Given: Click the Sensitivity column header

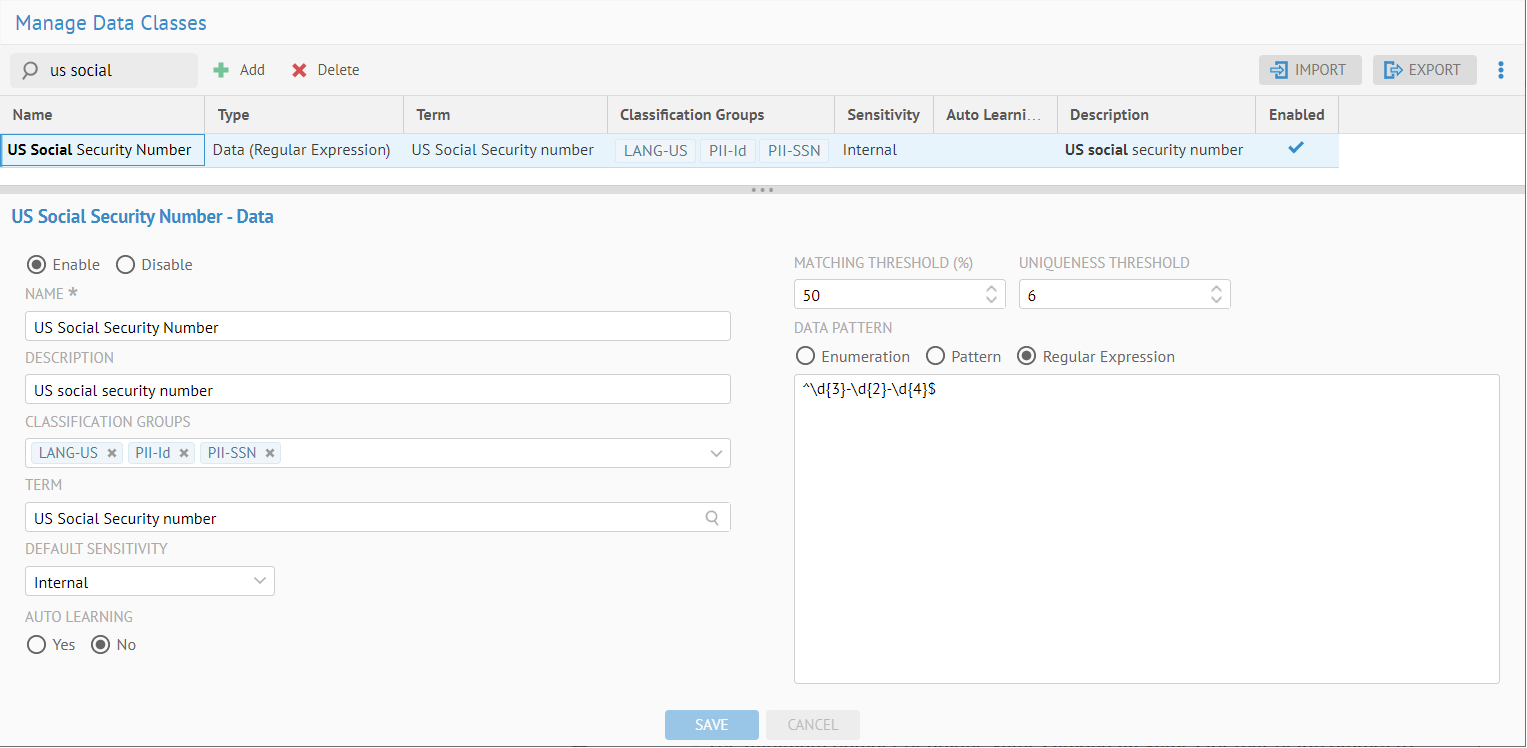Looking at the screenshot, I should (883, 115).
